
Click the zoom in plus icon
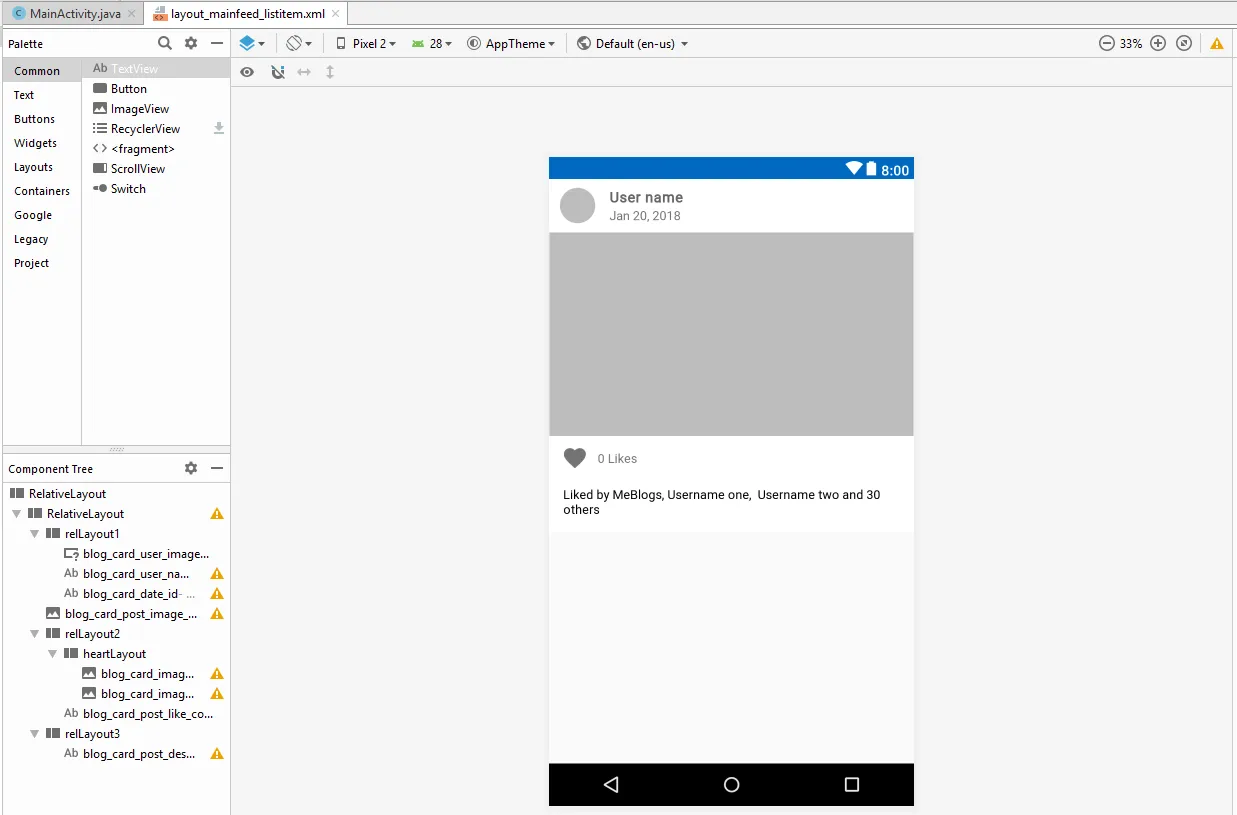coord(1158,43)
